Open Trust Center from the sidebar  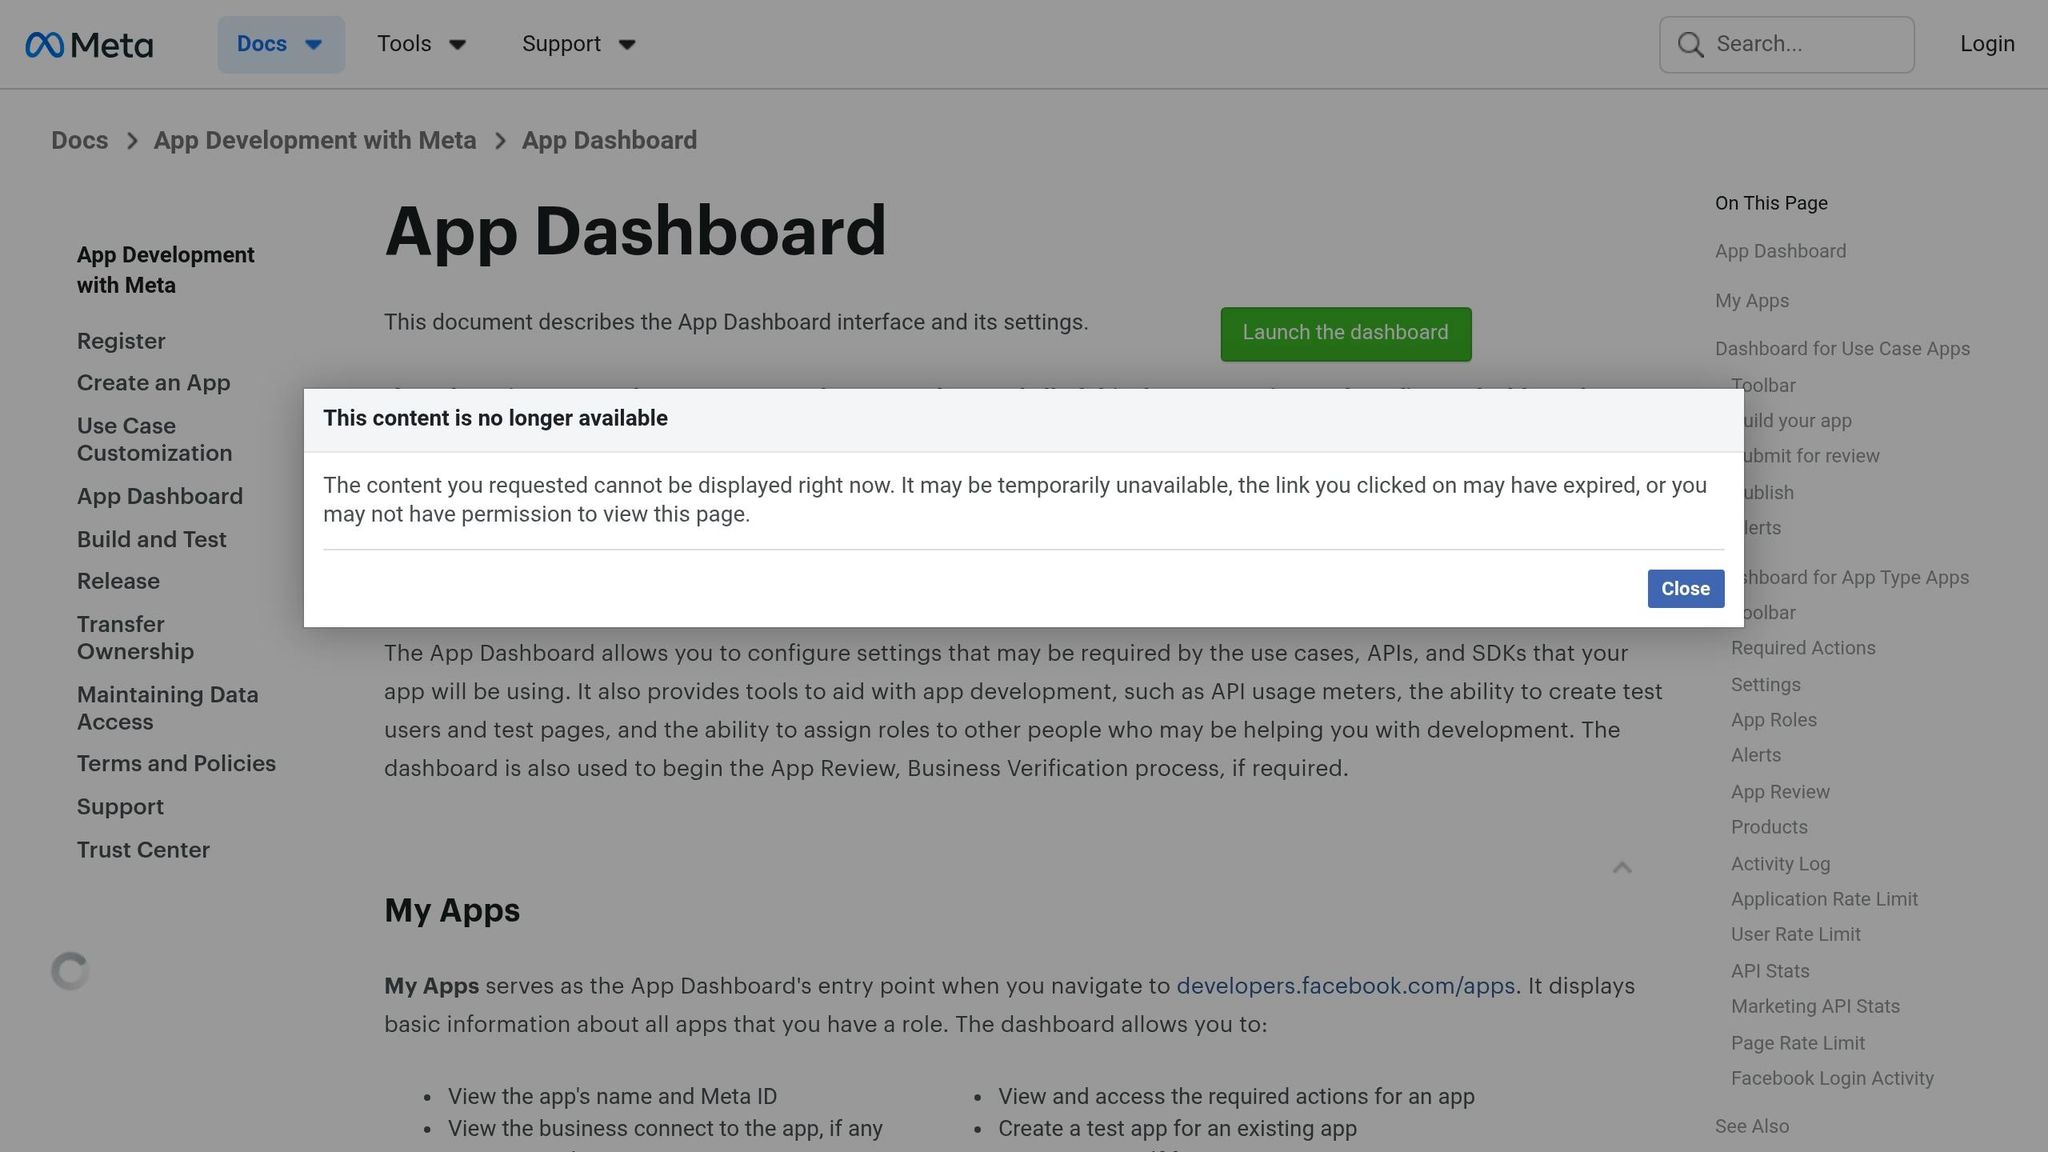[143, 849]
